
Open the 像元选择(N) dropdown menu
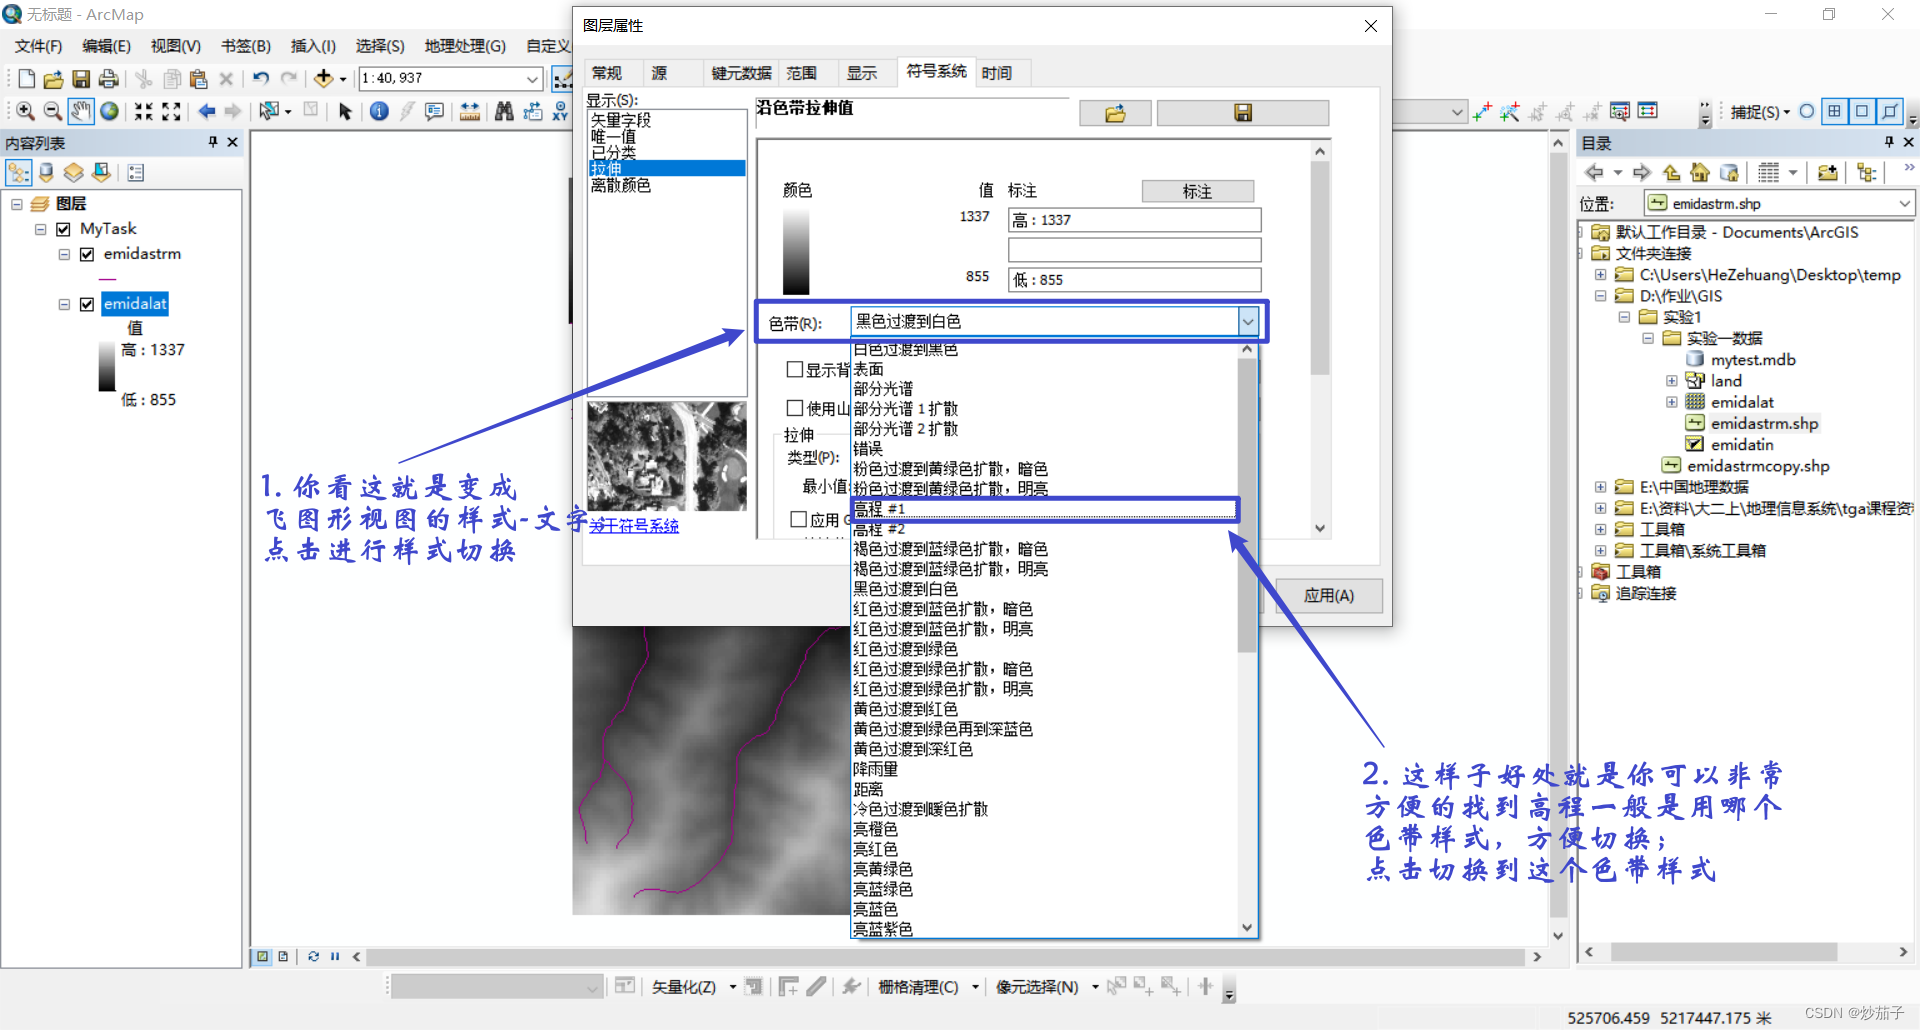1047,987
